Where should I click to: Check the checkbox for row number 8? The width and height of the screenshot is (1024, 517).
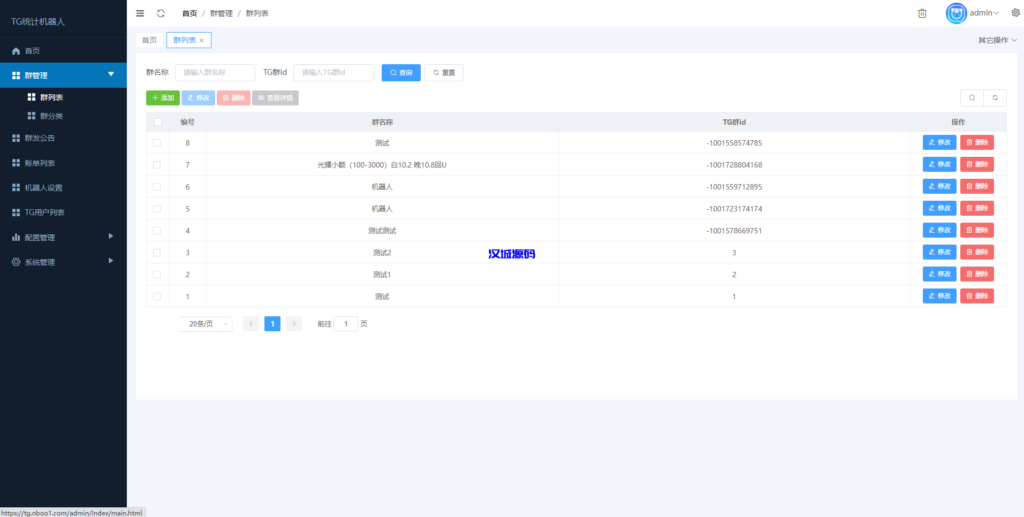click(157, 143)
